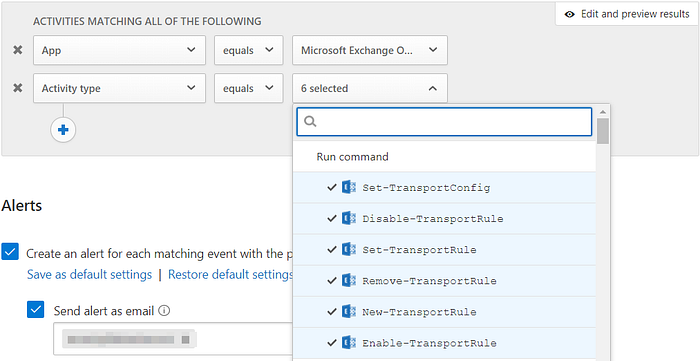
Task: Remove the Activity type filter row with X
Action: click(x=17, y=88)
